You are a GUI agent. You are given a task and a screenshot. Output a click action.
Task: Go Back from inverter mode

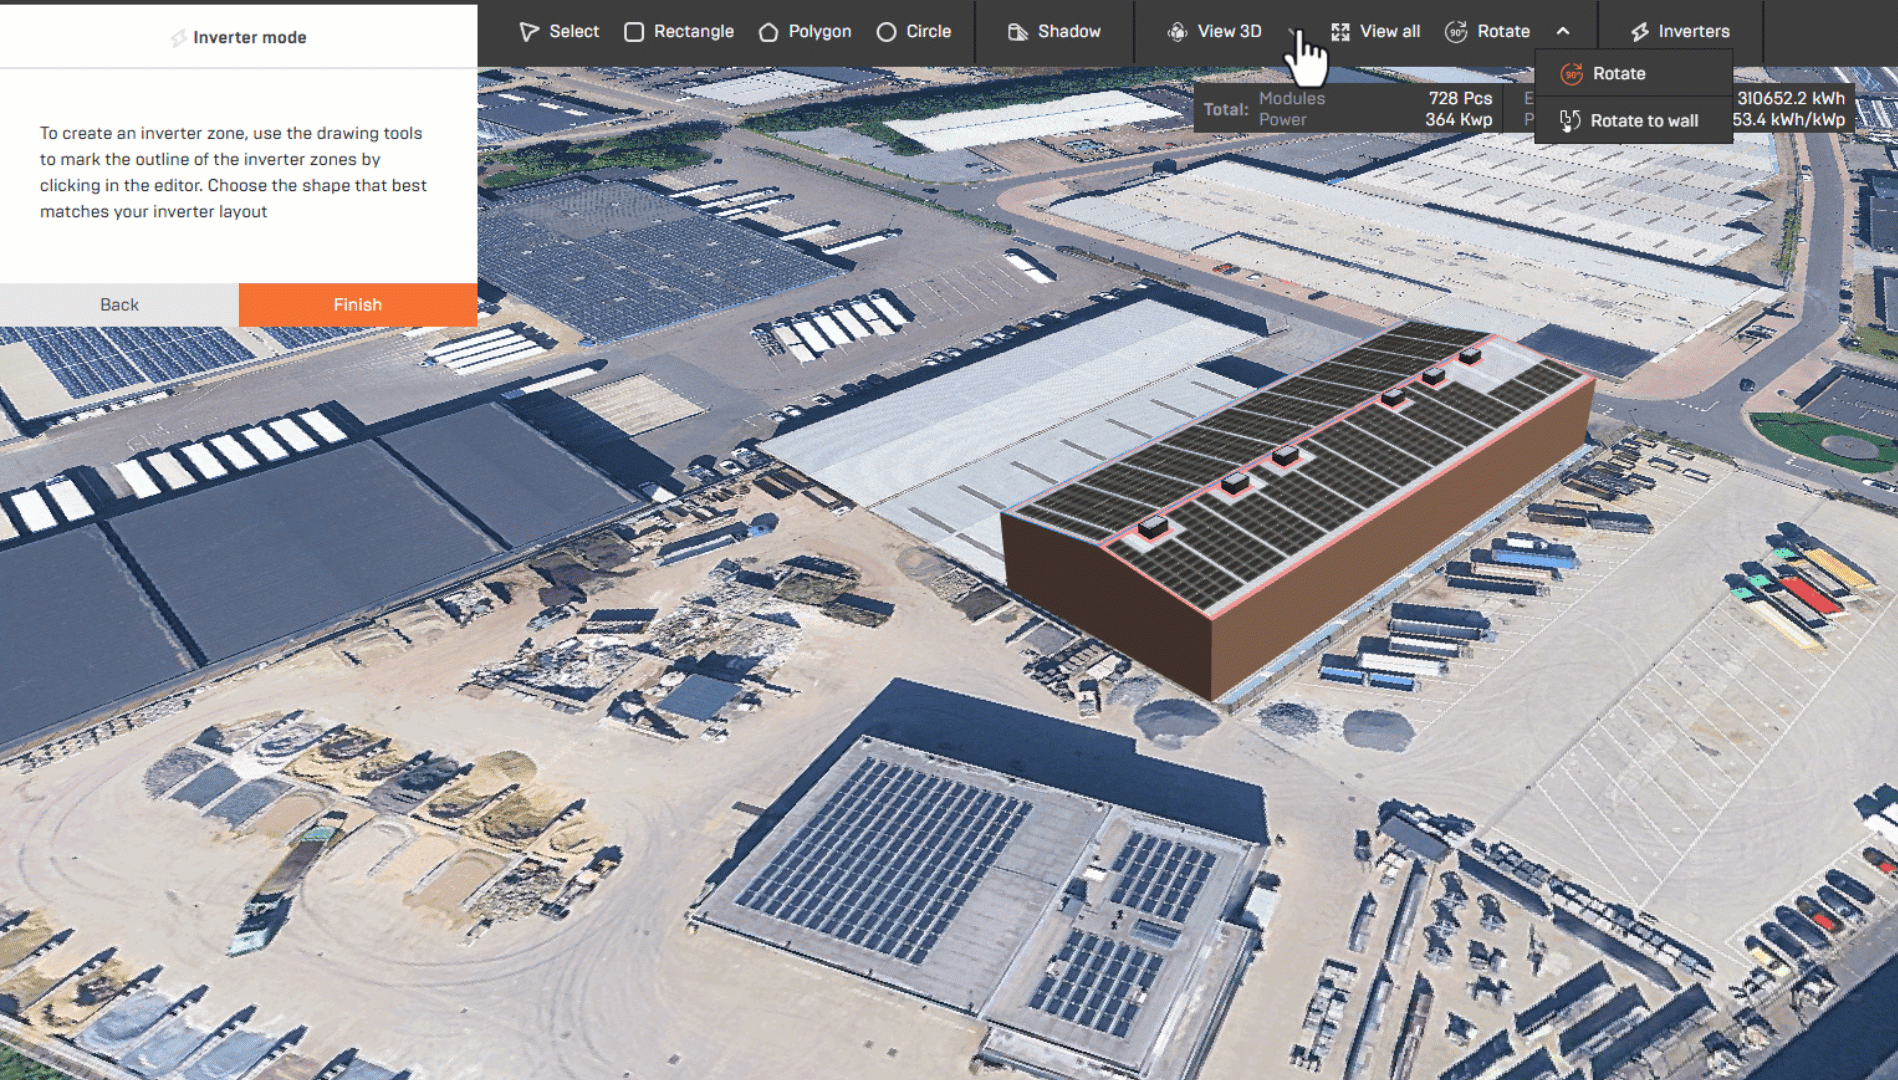pos(119,305)
